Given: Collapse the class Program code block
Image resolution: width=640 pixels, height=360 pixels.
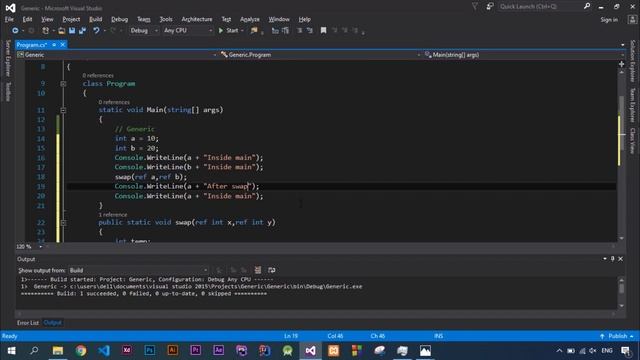Looking at the screenshot, I should [x=63, y=84].
